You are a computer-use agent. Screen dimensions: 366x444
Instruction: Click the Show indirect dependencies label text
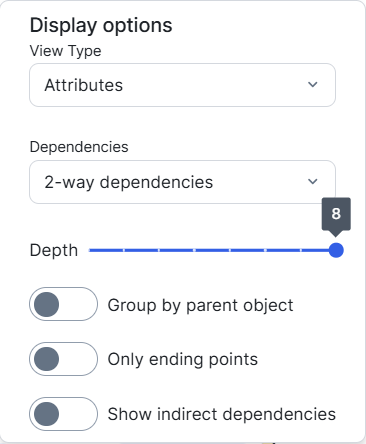click(222, 414)
